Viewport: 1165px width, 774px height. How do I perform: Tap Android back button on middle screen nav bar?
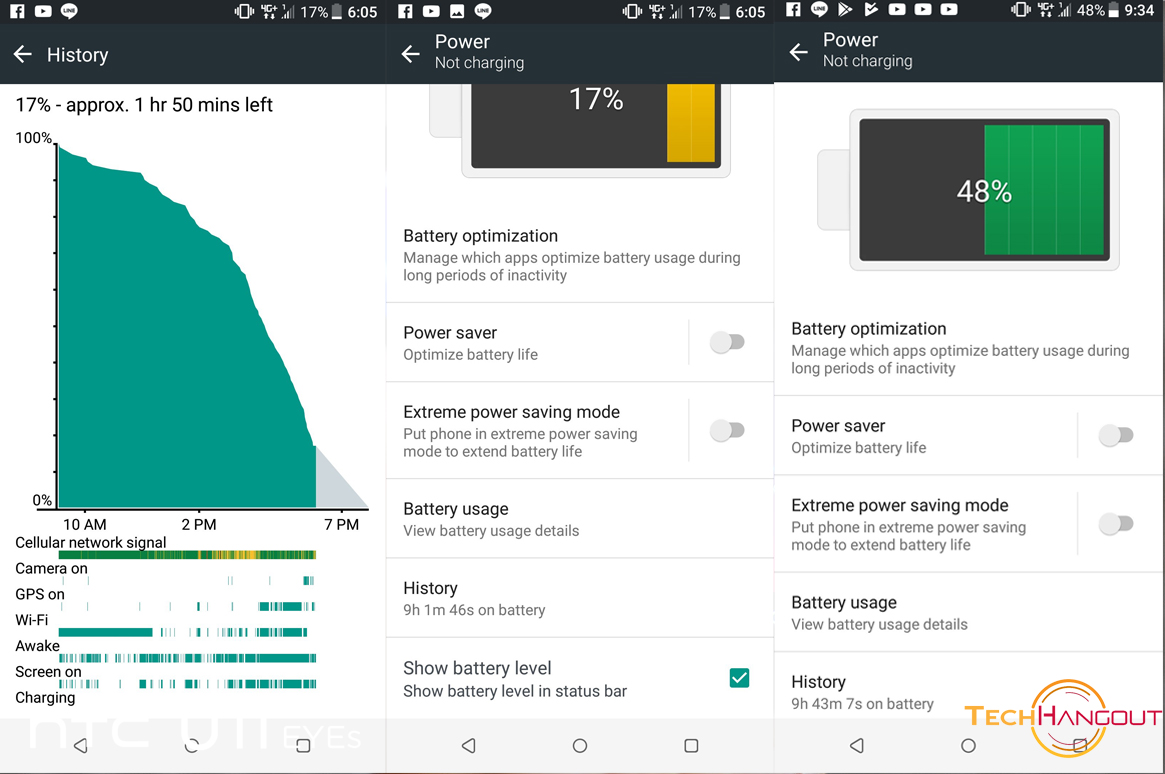pyautogui.click(x=469, y=745)
